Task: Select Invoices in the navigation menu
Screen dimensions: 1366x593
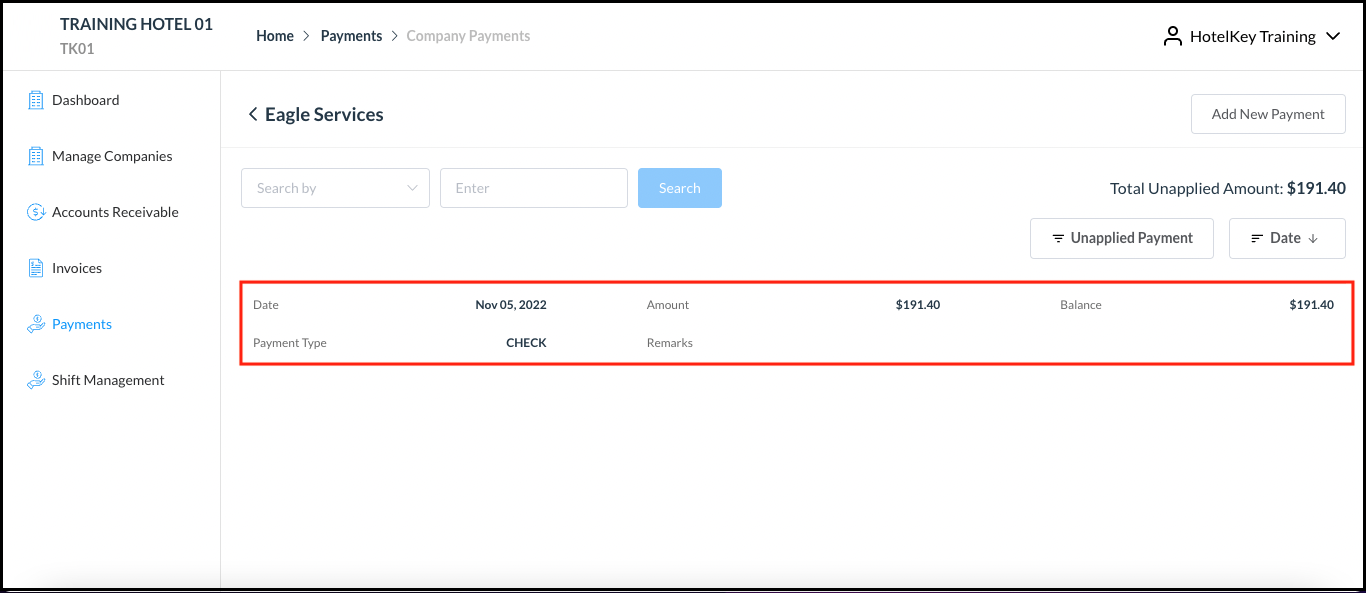Action: (x=76, y=267)
